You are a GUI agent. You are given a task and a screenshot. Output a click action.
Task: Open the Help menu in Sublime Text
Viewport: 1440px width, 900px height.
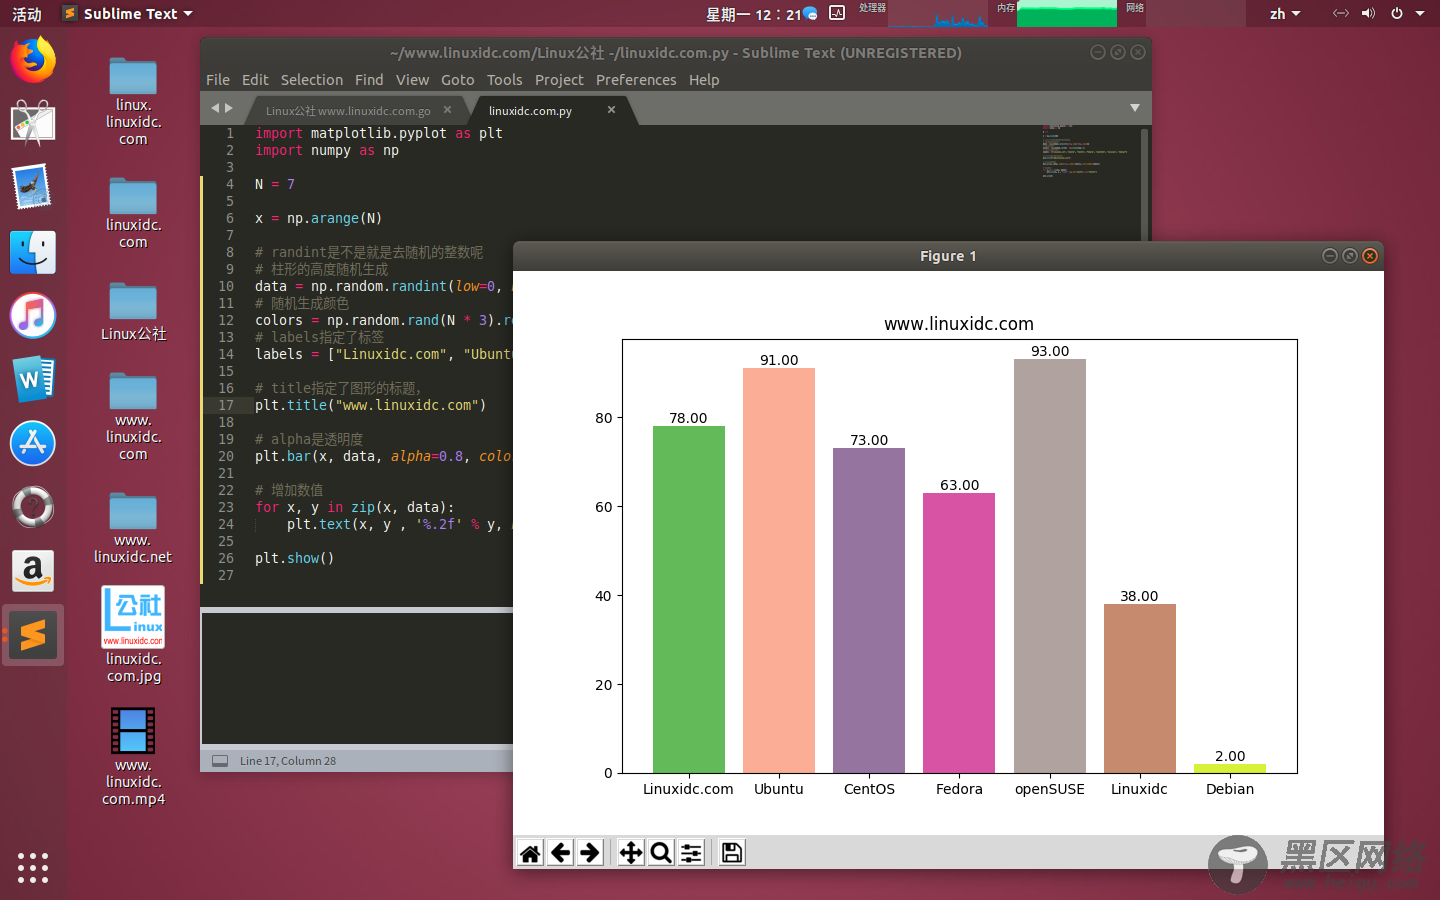click(704, 80)
